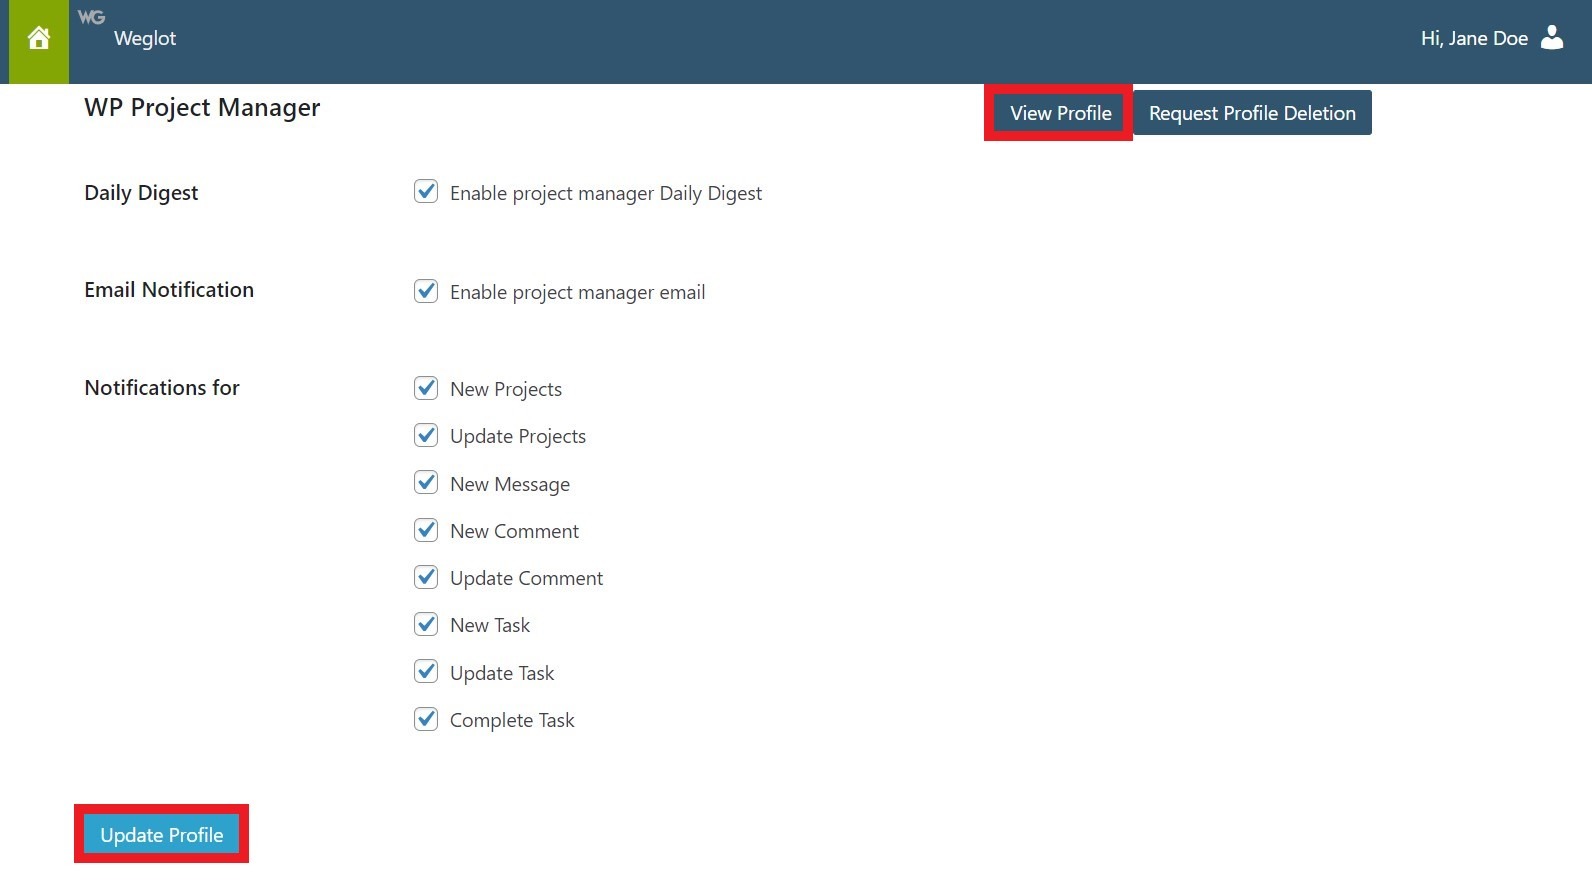Click the Notifications for label

(x=162, y=387)
